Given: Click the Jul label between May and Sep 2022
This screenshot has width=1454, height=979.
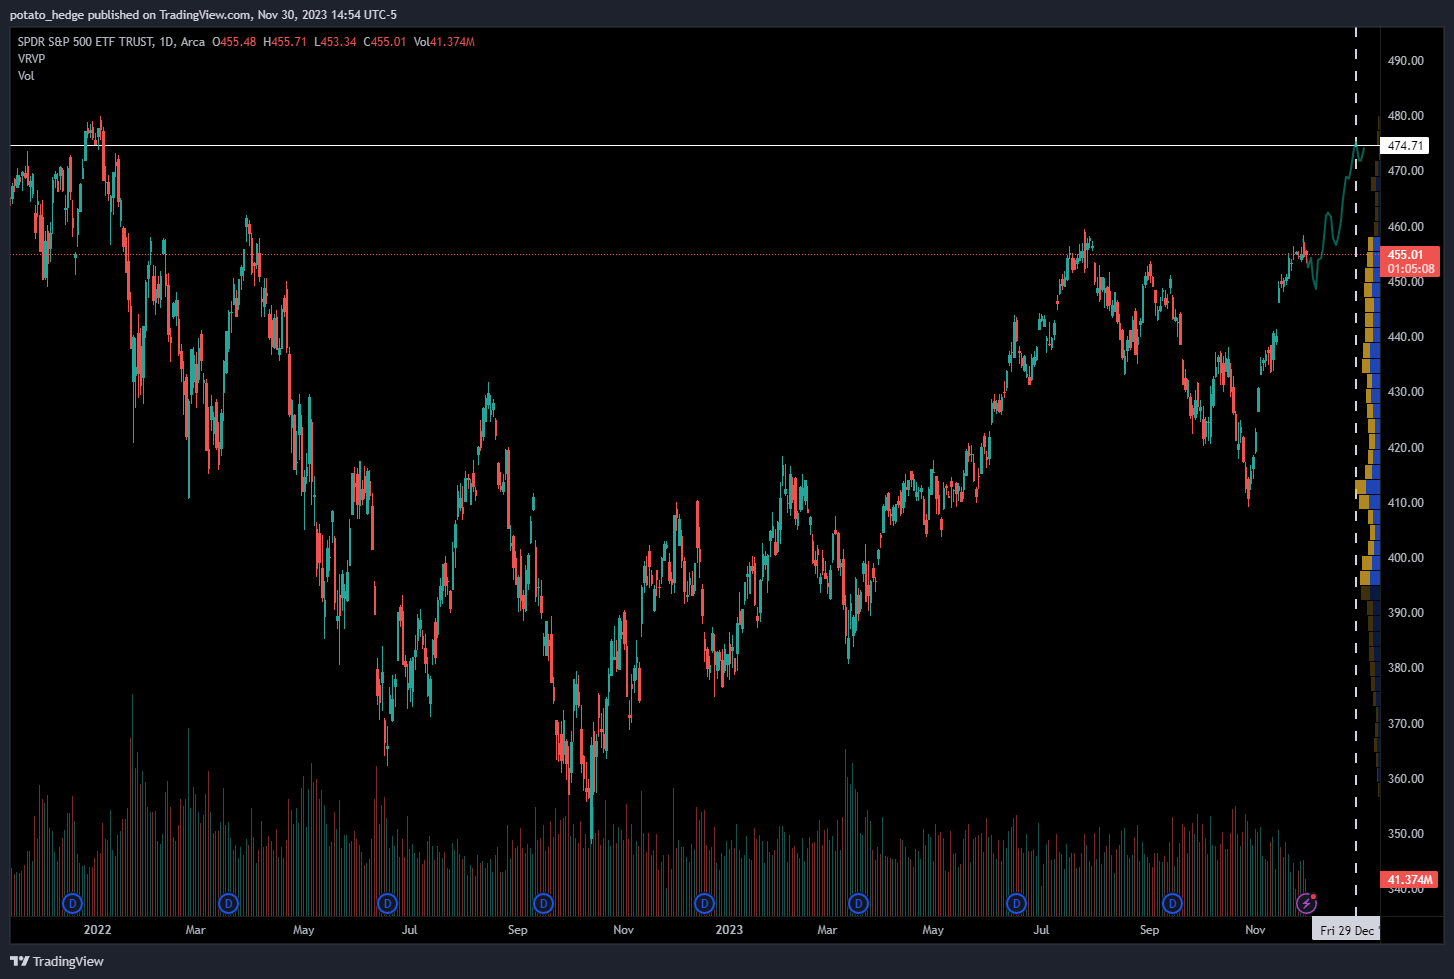Looking at the screenshot, I should click(409, 930).
